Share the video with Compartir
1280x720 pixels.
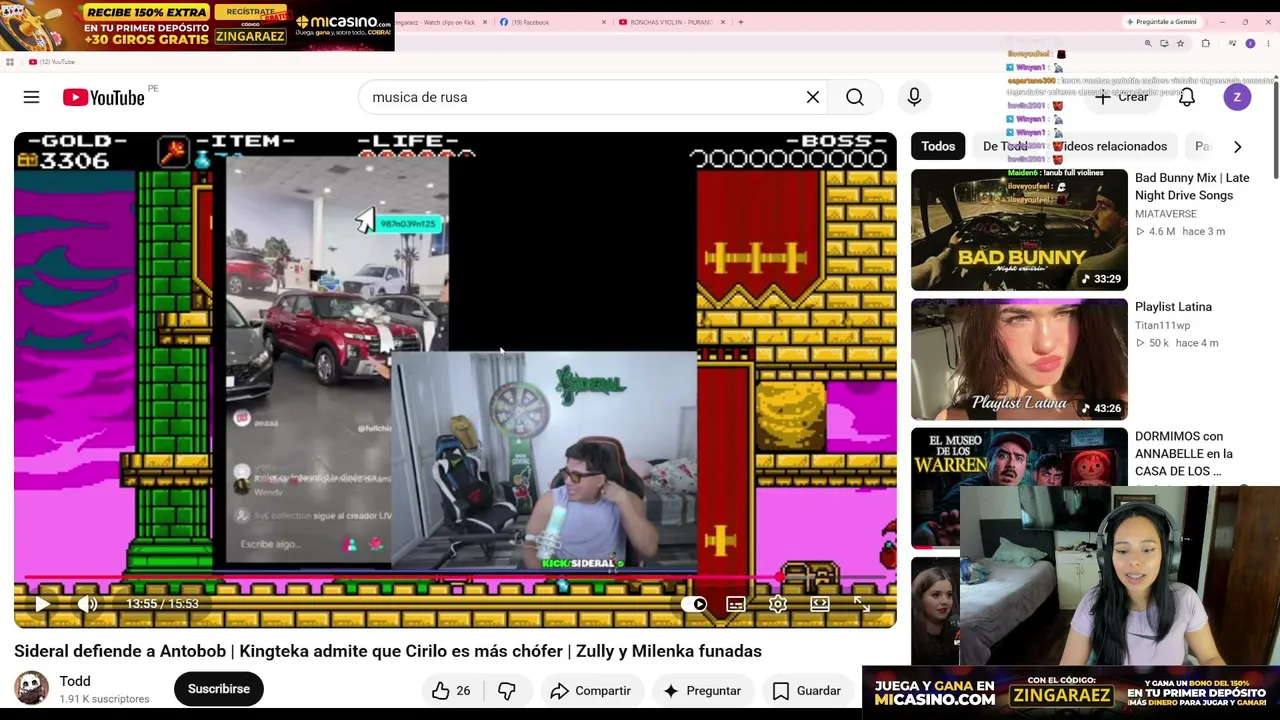tap(590, 690)
